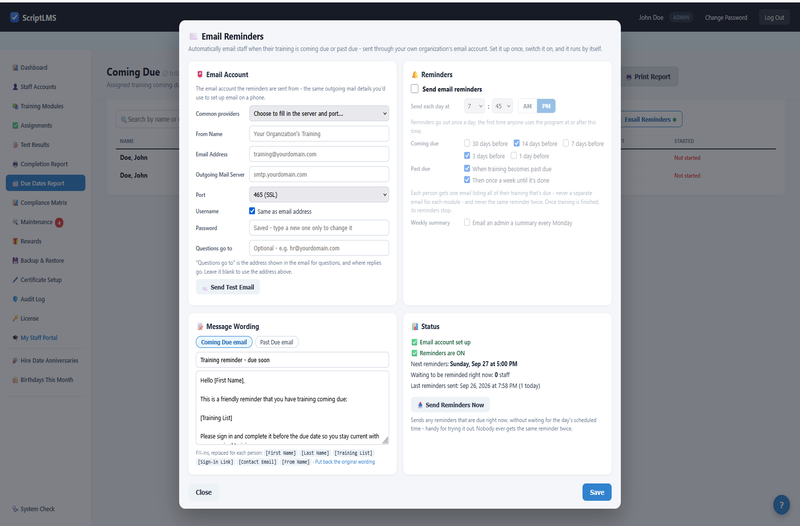Check the 7 days before option
This screenshot has height=526, width=800.
pyautogui.click(x=566, y=143)
